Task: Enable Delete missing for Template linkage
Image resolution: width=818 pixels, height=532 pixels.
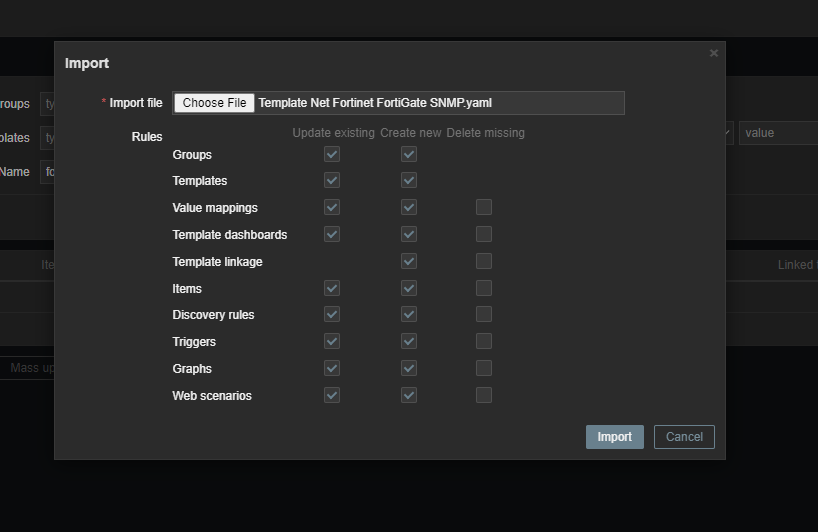Action: (x=484, y=261)
